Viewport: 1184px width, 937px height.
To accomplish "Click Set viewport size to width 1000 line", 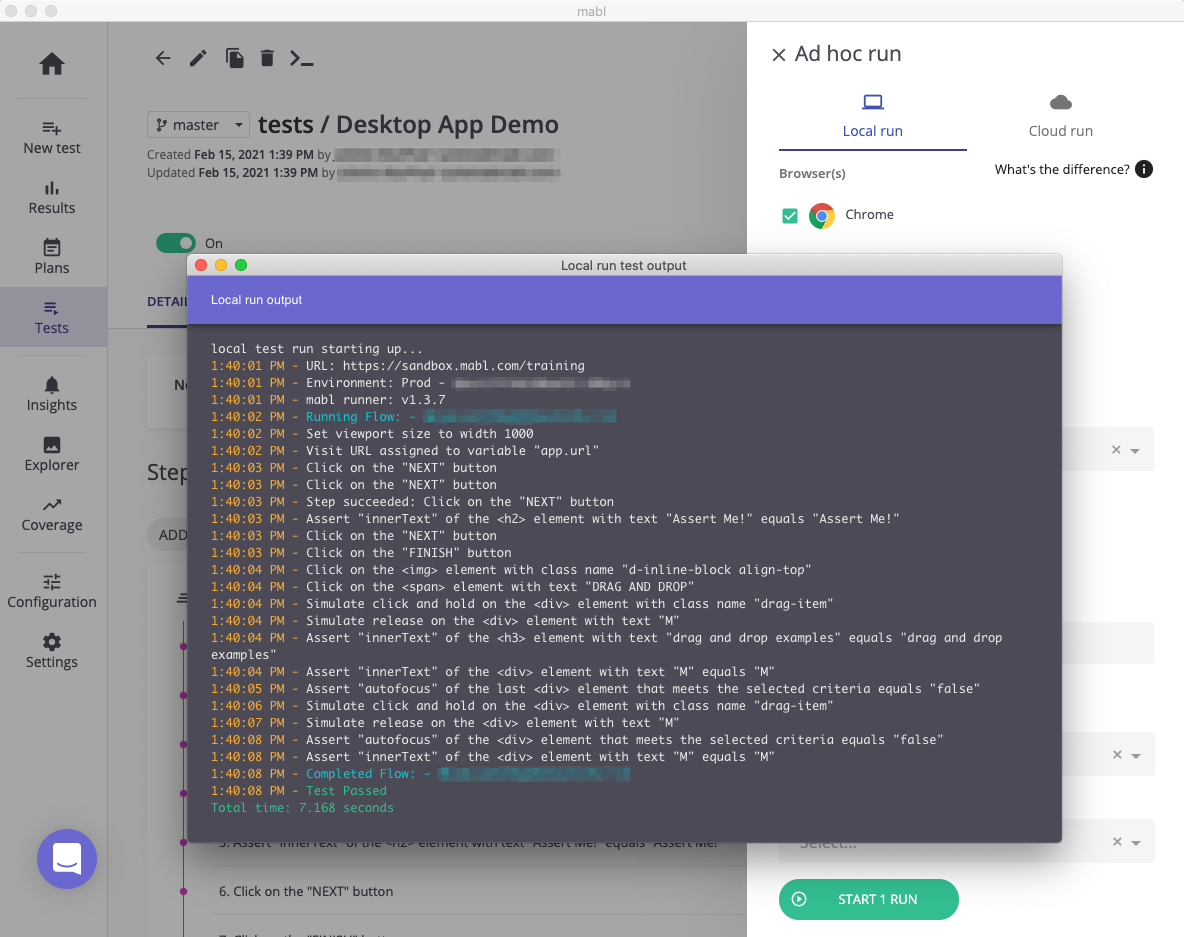I will tap(372, 433).
